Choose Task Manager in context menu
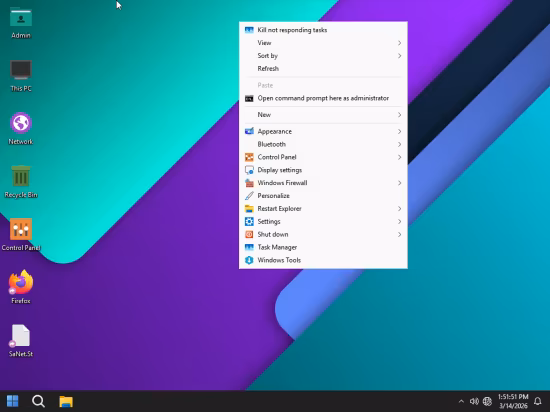The width and height of the screenshot is (550, 412). (x=323, y=247)
